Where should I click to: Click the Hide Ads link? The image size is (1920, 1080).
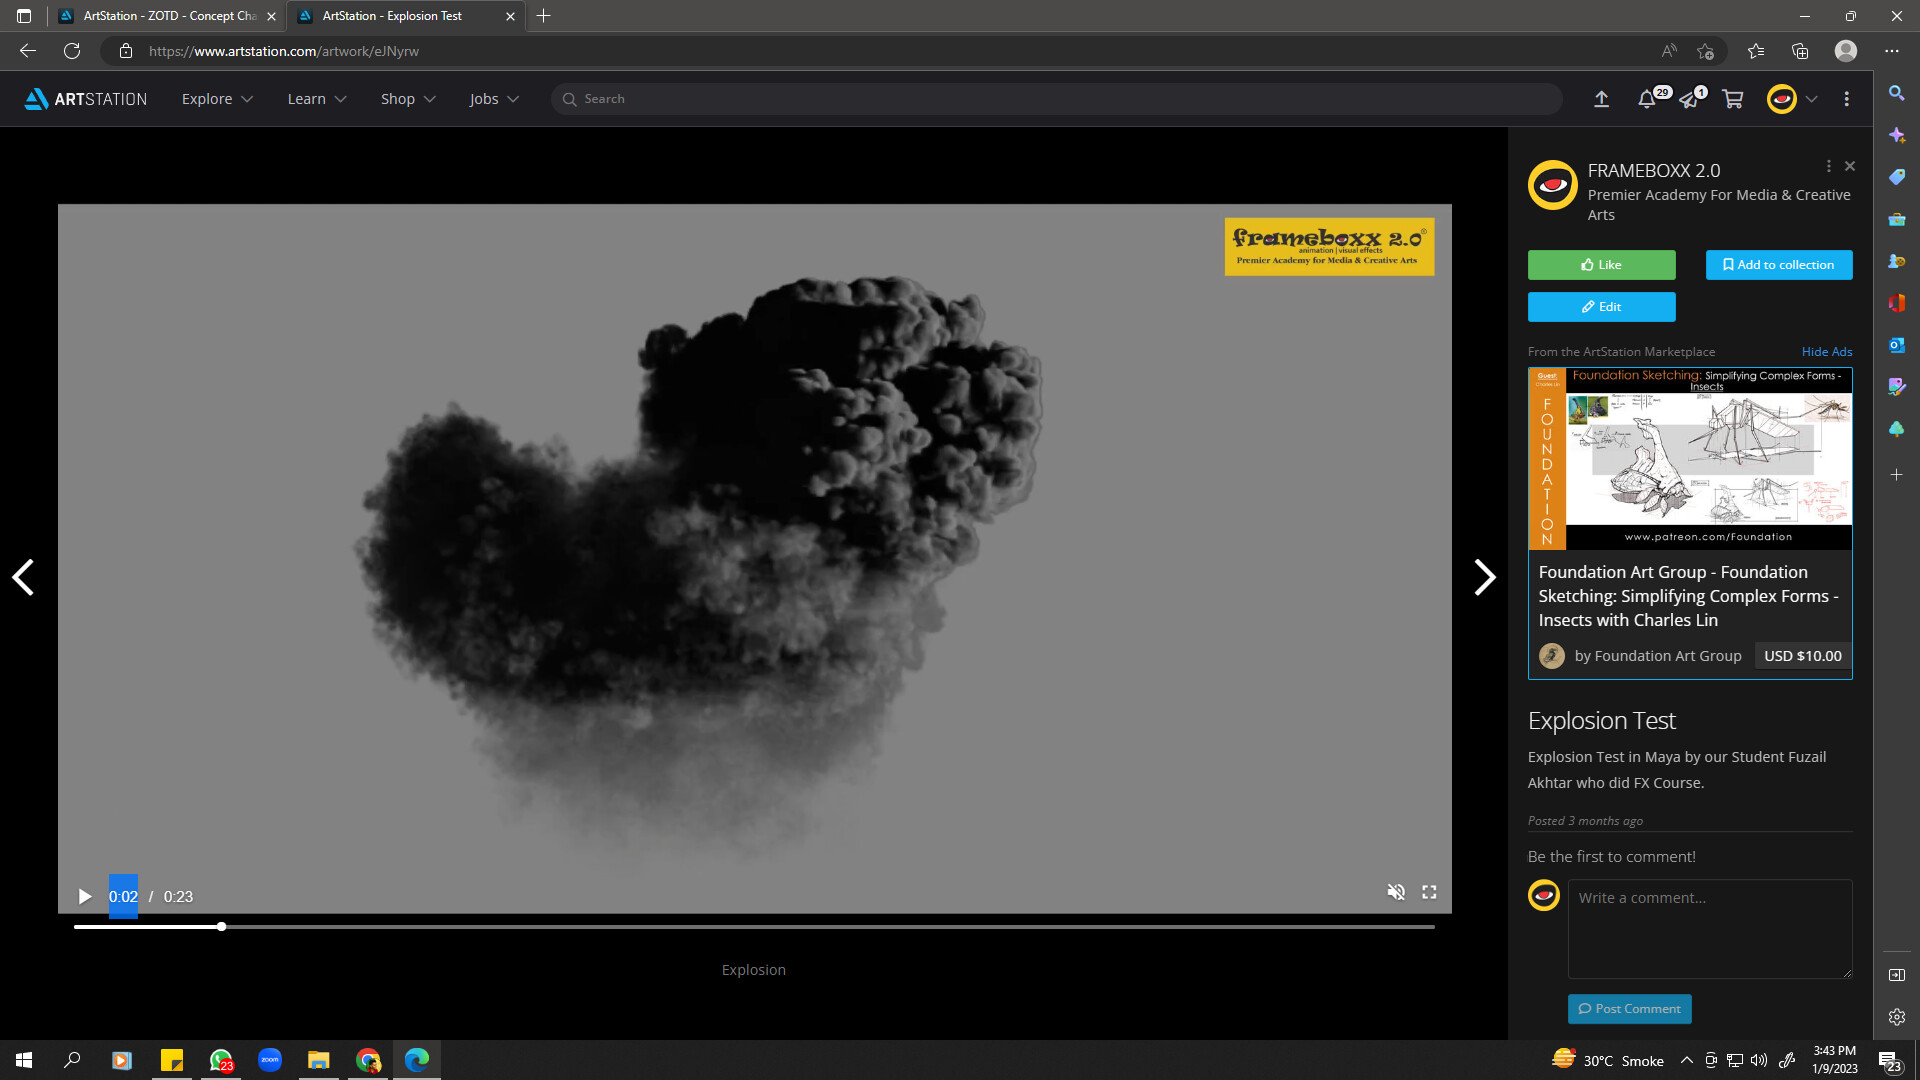click(x=1826, y=351)
